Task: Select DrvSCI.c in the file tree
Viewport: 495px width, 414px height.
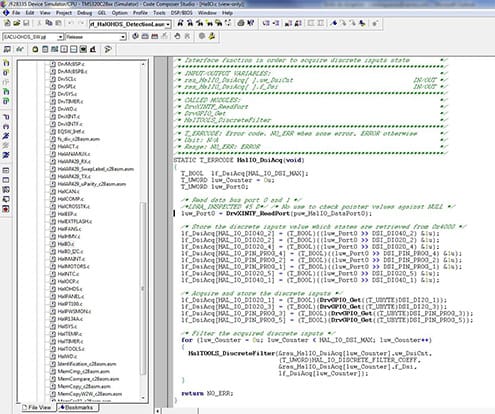Action: click(x=67, y=79)
